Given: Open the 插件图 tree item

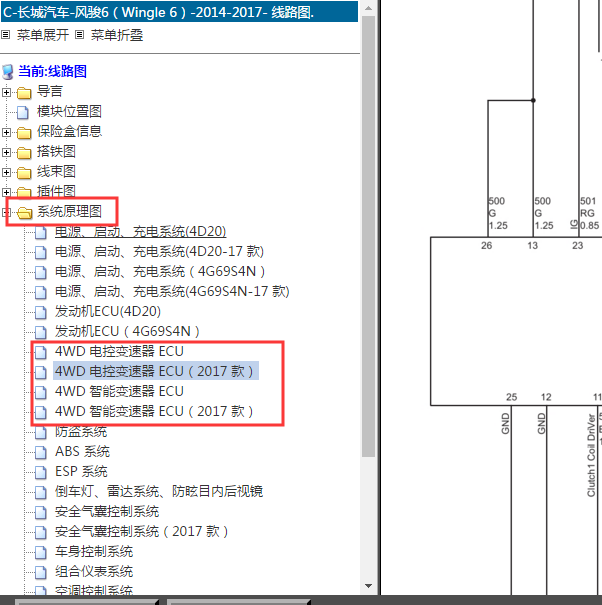Looking at the screenshot, I should pyautogui.click(x=56, y=191).
